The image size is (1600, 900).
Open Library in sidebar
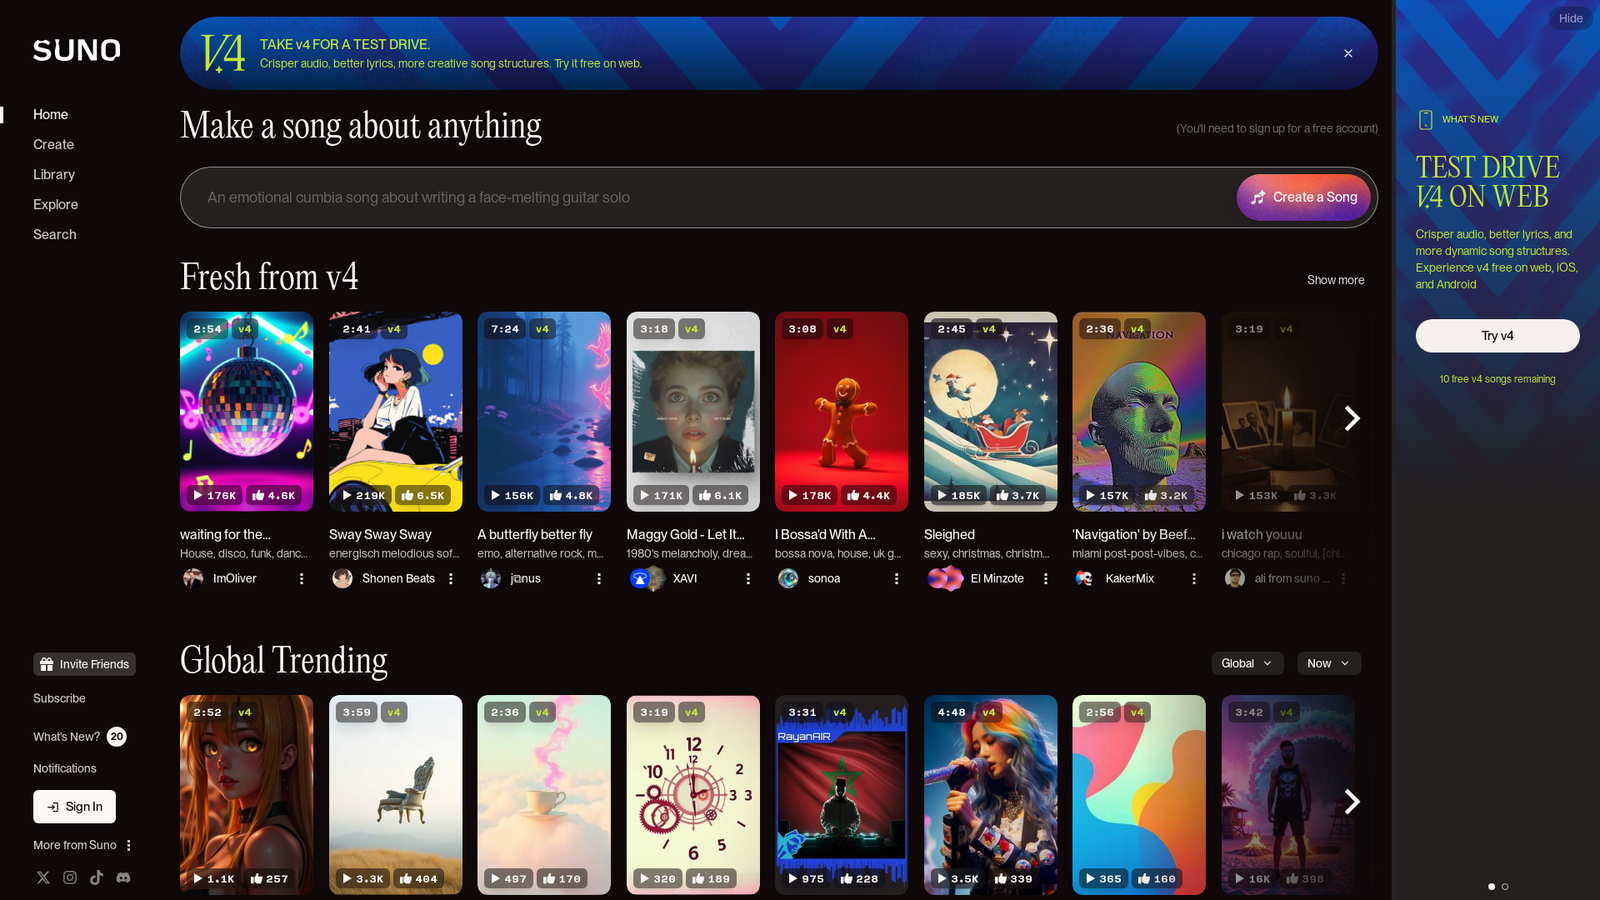pos(54,175)
